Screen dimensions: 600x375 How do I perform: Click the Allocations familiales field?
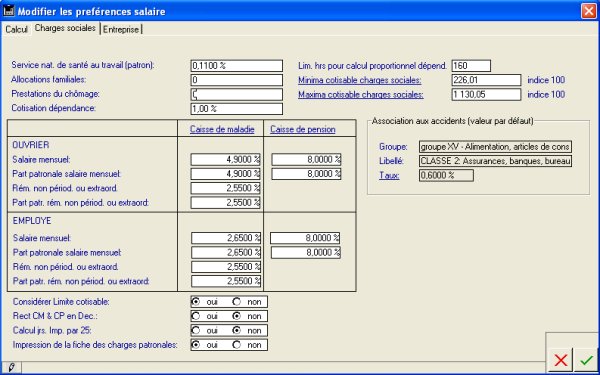pyautogui.click(x=237, y=80)
